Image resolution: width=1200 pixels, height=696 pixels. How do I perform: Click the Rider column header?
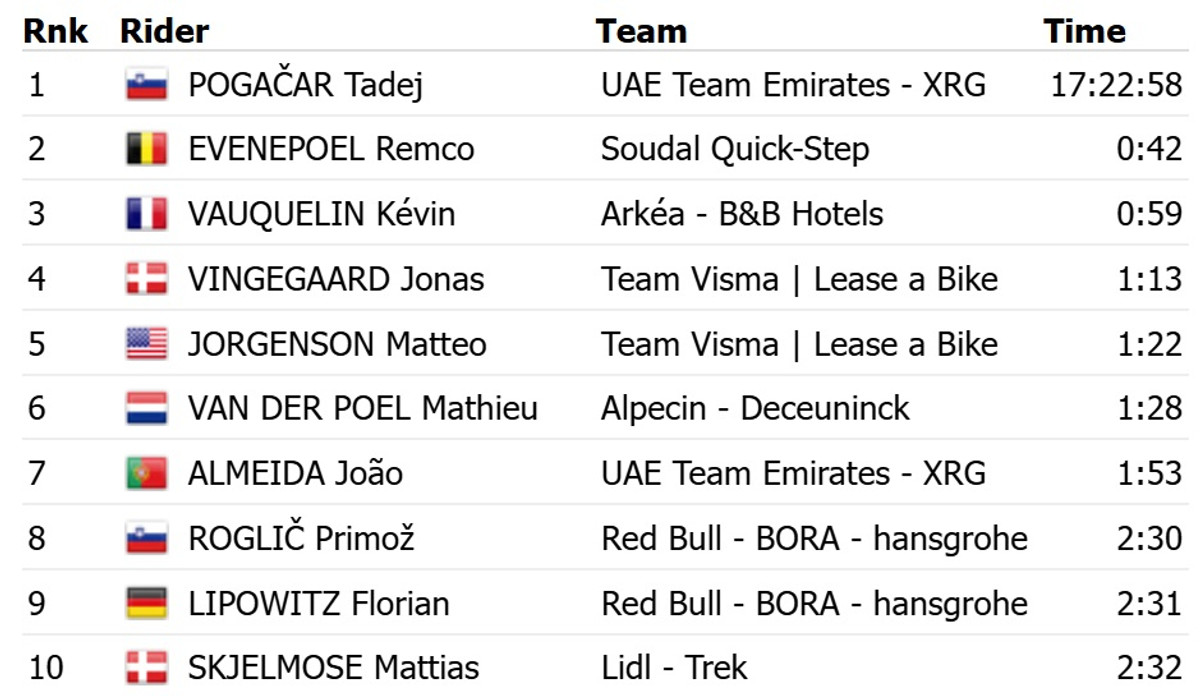(164, 32)
